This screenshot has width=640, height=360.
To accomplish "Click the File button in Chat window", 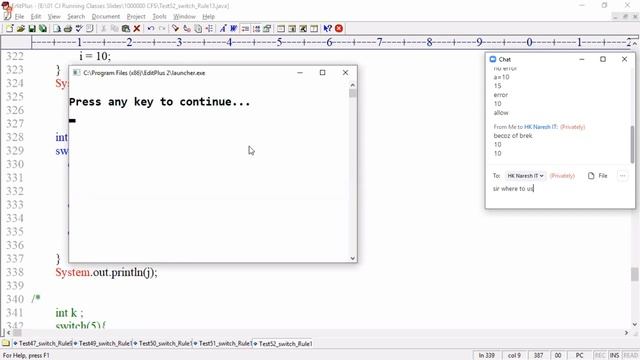I will (598, 176).
